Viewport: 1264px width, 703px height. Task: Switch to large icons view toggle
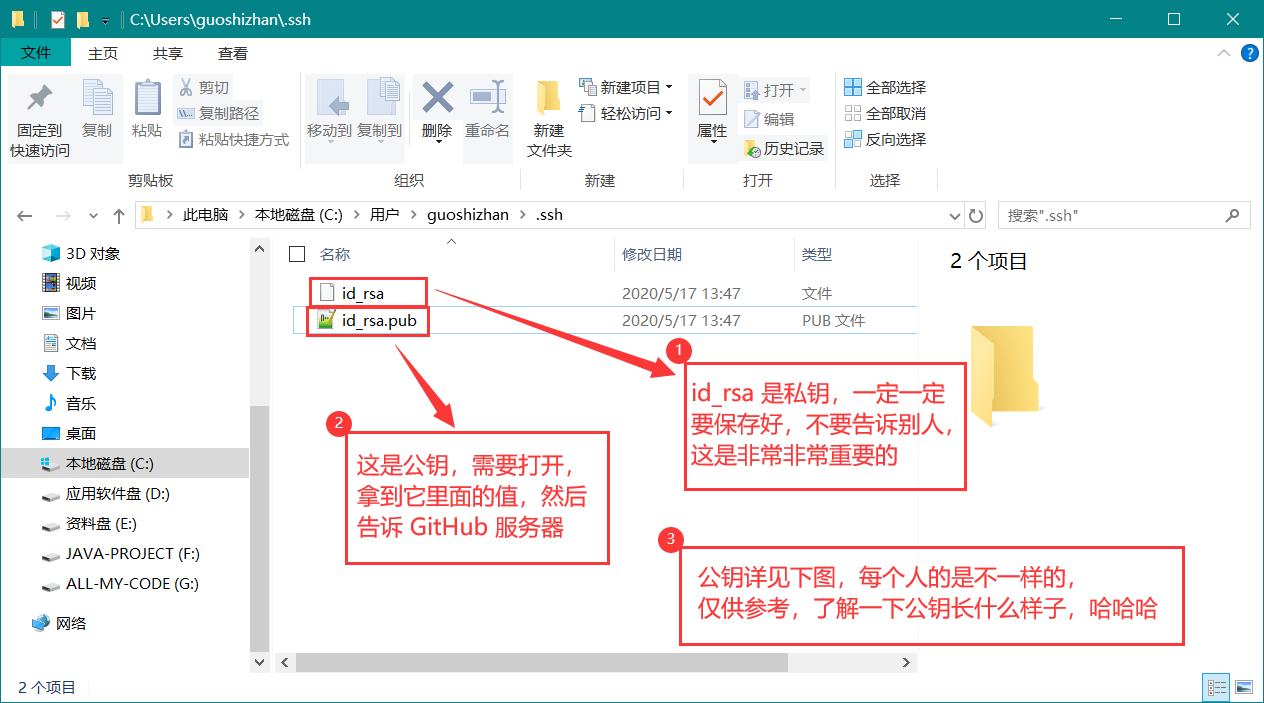pos(1243,687)
